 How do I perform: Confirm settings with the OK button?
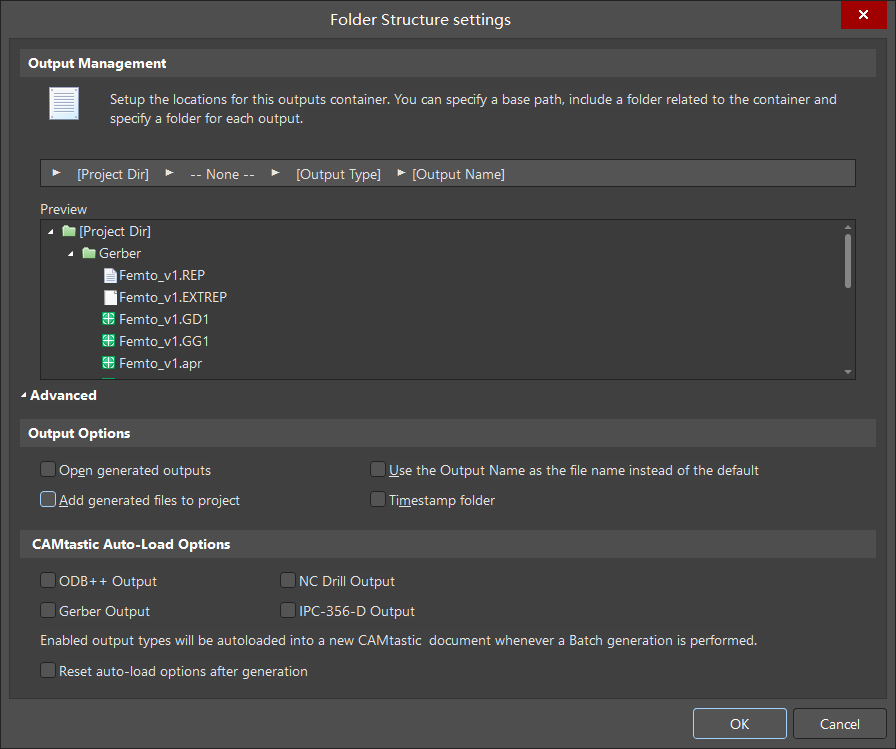coord(739,724)
